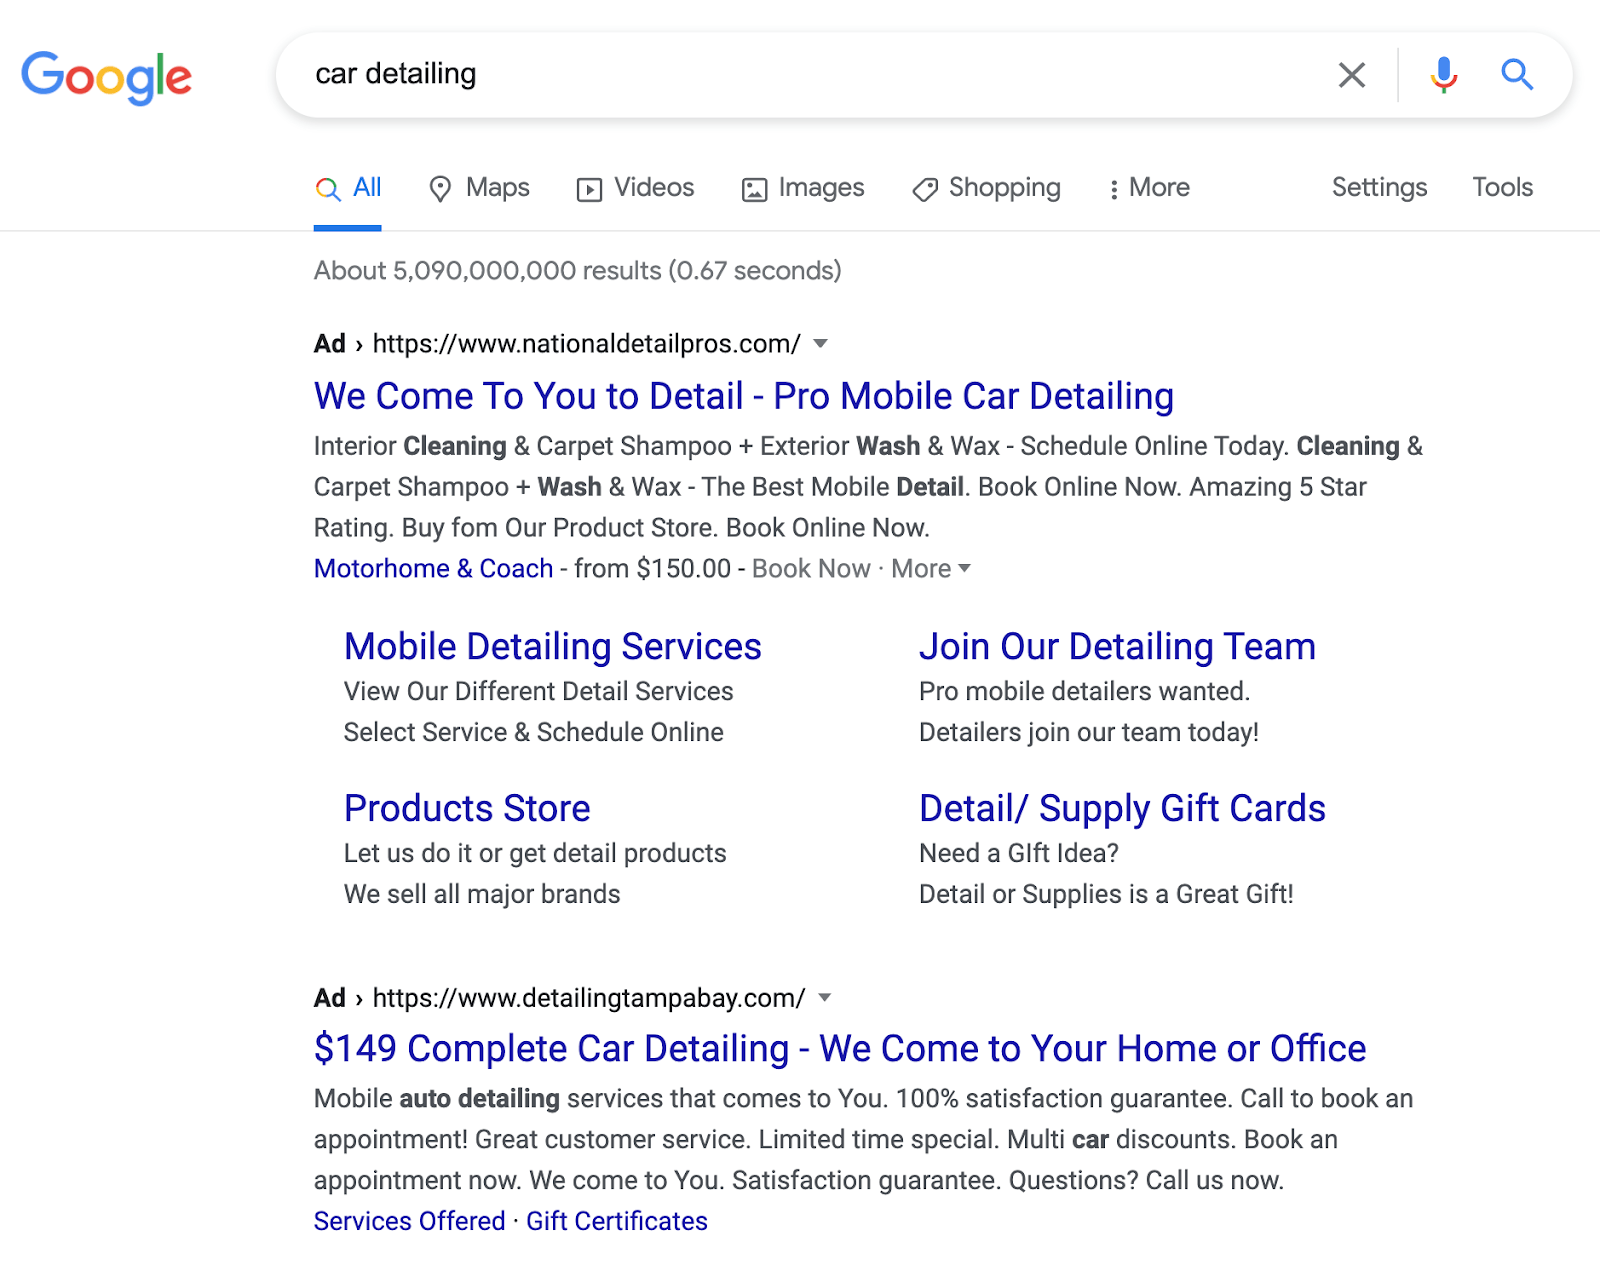Click the Images picture icon
This screenshot has height=1271, width=1600.
point(754,190)
